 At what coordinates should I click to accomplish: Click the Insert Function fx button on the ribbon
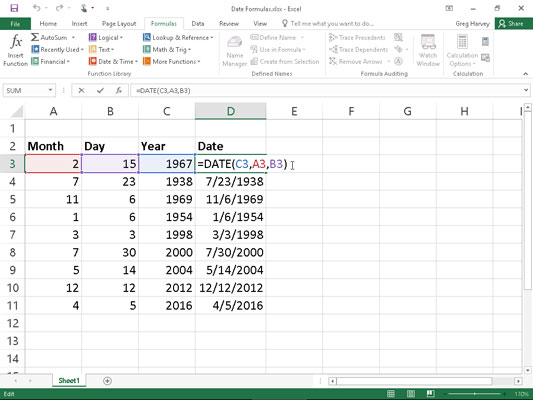click(15, 50)
